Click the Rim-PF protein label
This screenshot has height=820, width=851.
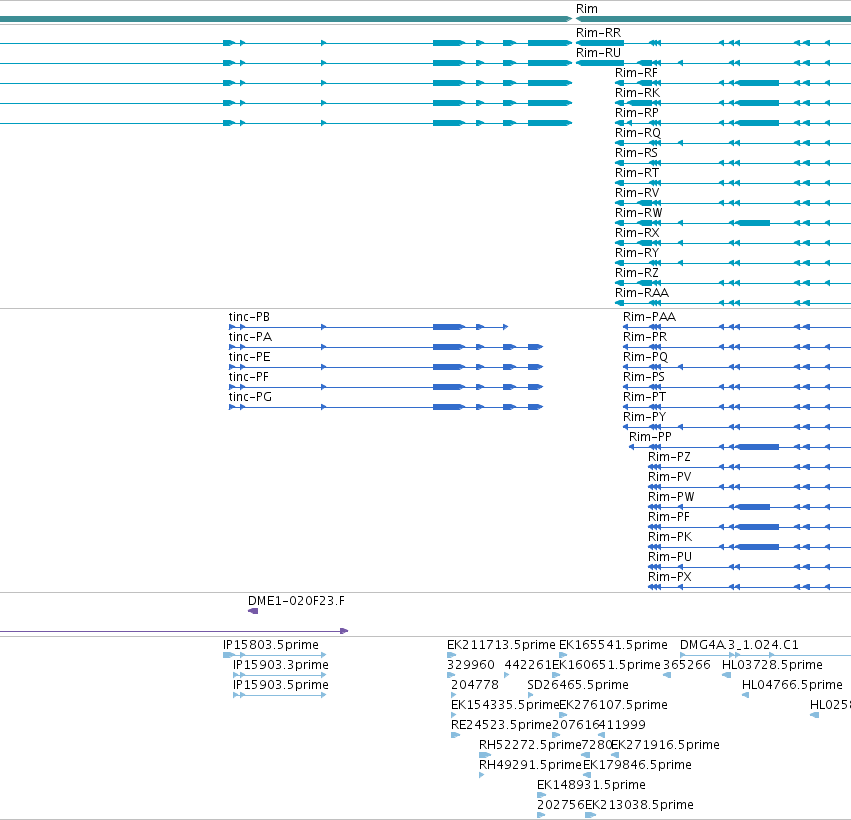click(669, 517)
